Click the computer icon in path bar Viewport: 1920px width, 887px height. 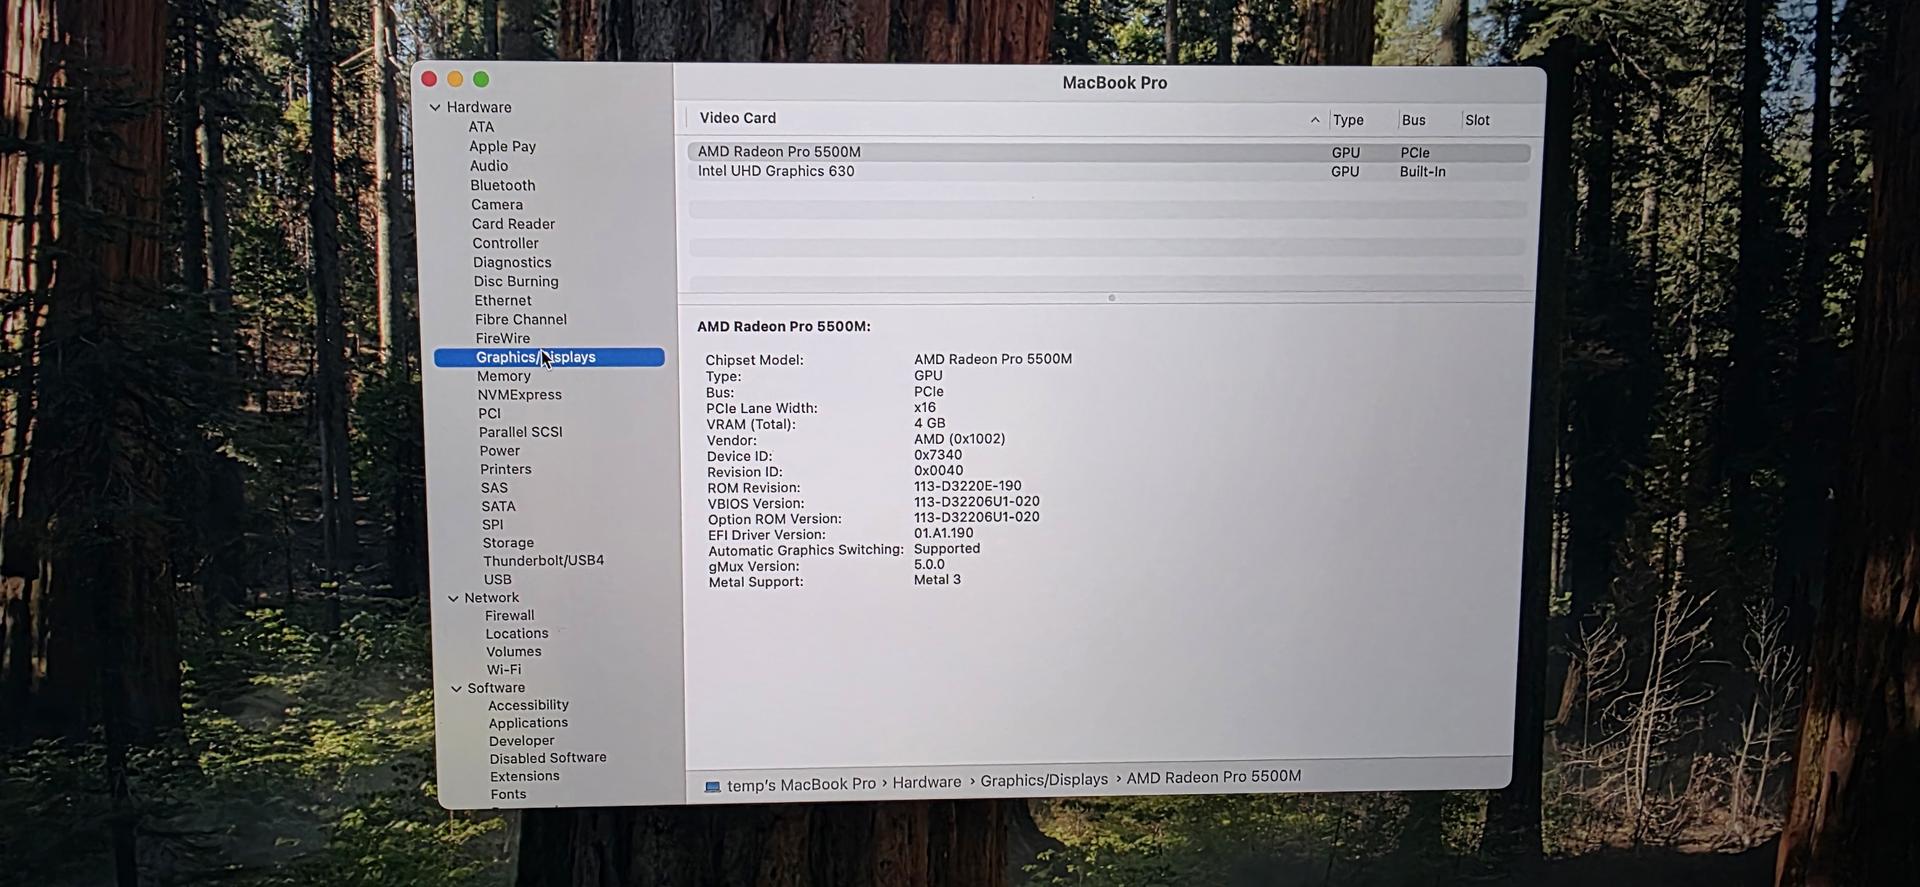(x=712, y=786)
